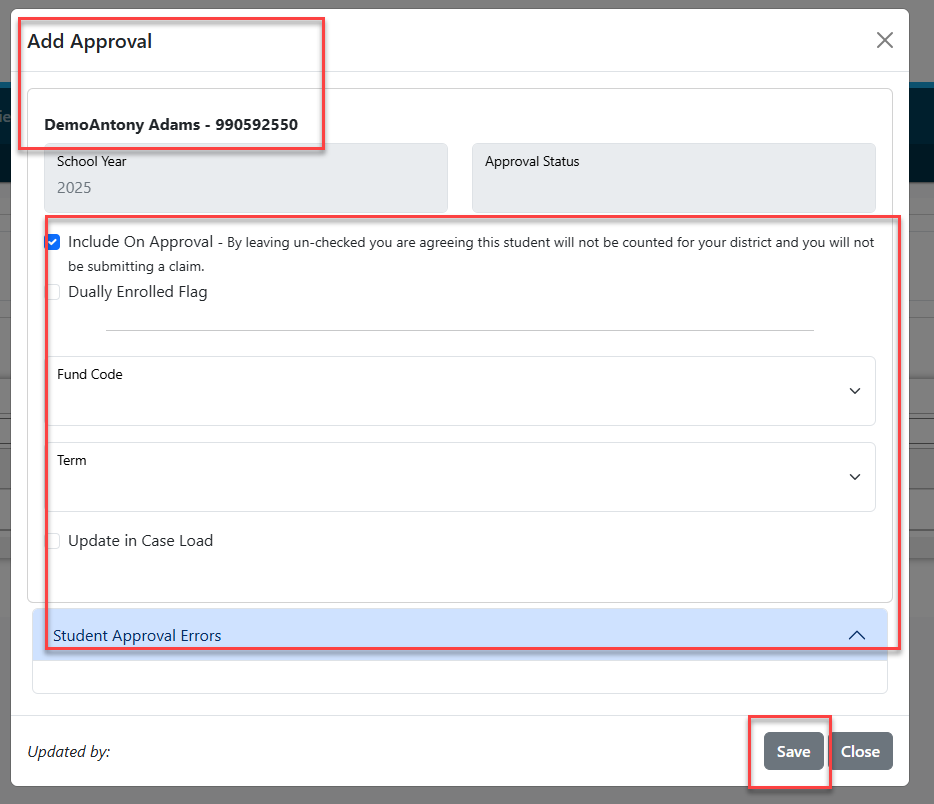Save the approval
This screenshot has height=804, width=934.
click(x=793, y=751)
